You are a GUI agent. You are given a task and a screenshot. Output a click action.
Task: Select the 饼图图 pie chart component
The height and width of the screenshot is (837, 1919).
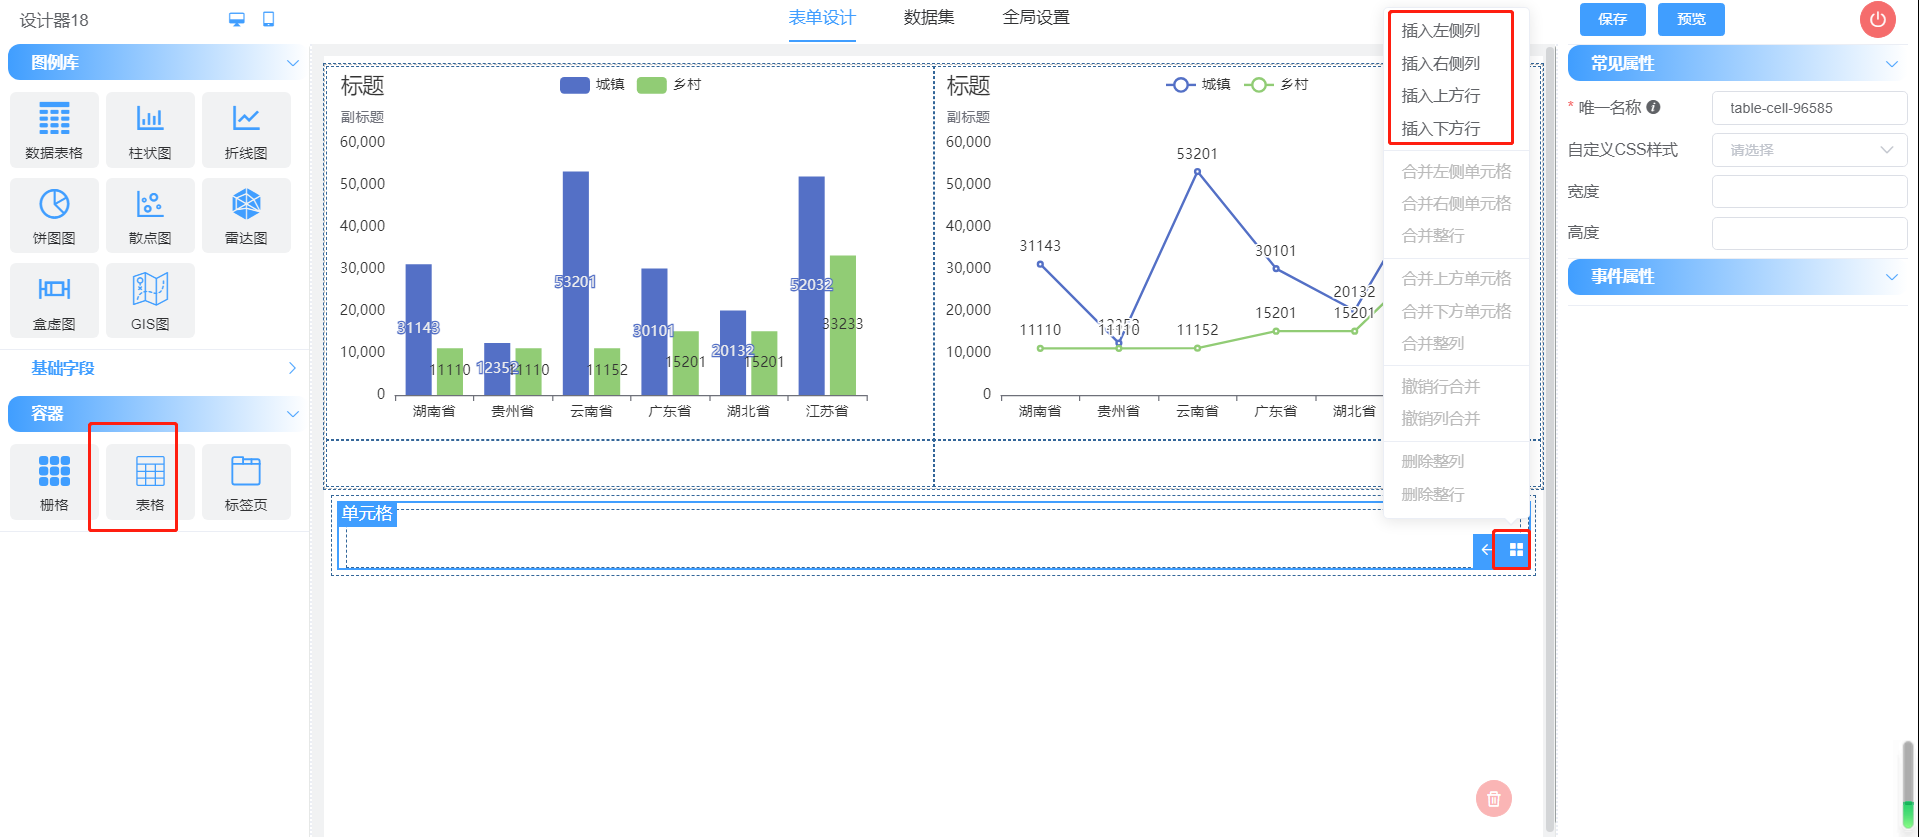point(54,215)
